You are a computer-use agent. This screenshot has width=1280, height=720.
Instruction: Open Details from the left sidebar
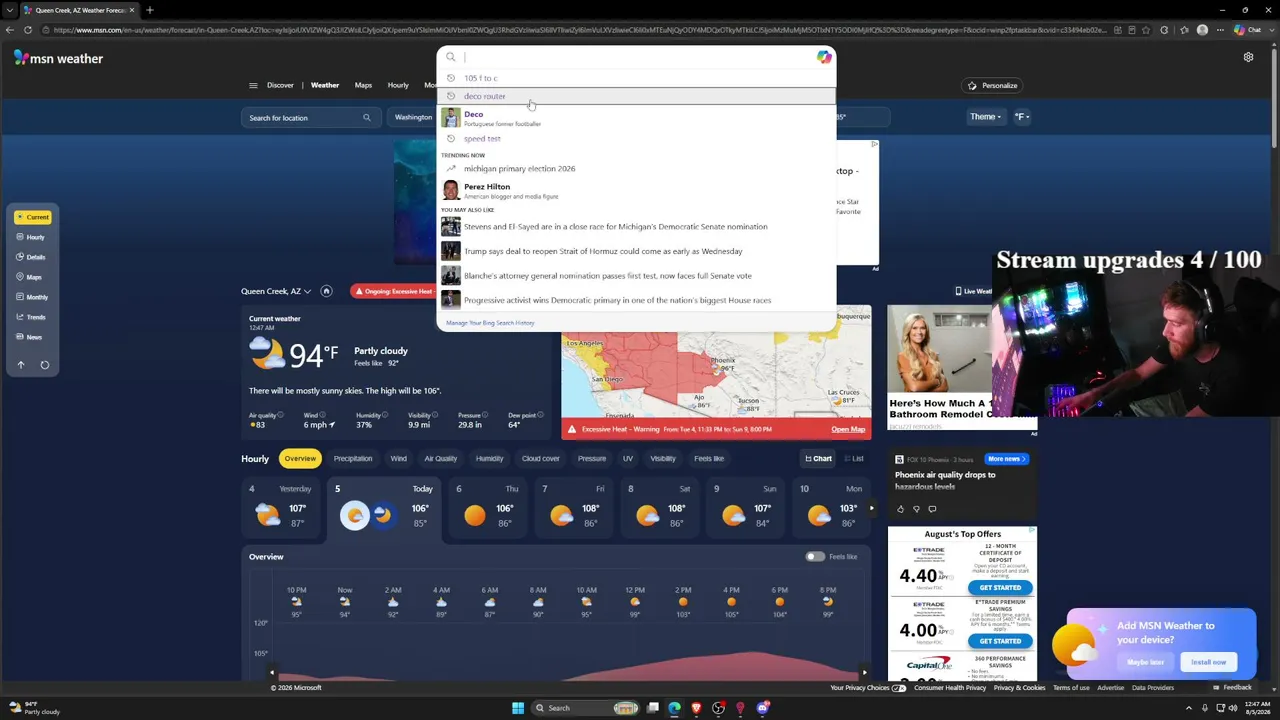point(31,257)
